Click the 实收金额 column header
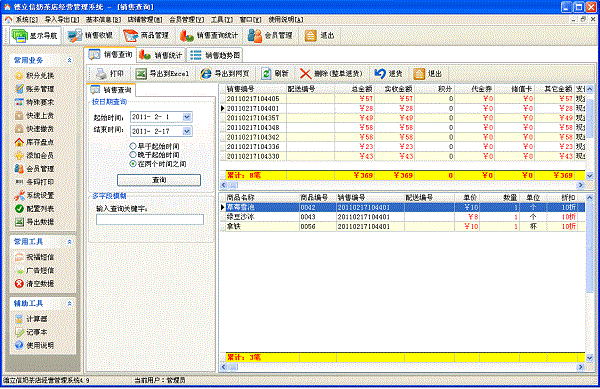 pos(394,89)
